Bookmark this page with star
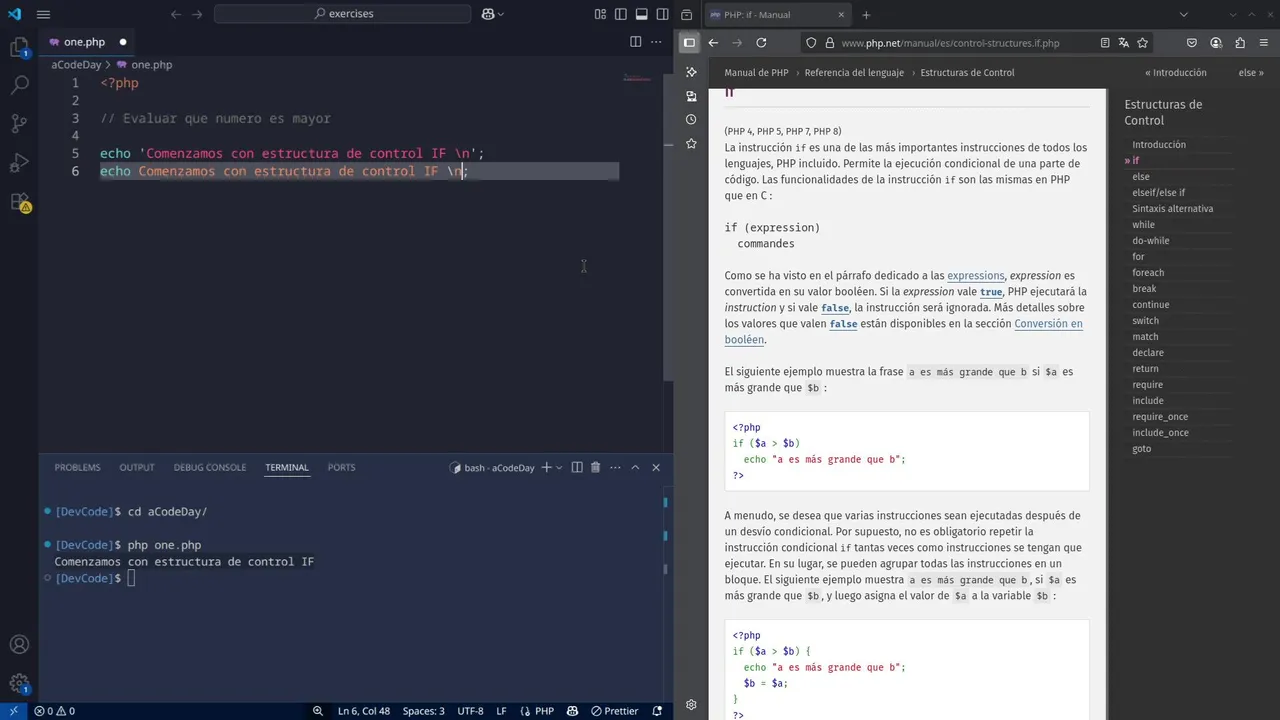The height and width of the screenshot is (720, 1280). click(x=1142, y=43)
